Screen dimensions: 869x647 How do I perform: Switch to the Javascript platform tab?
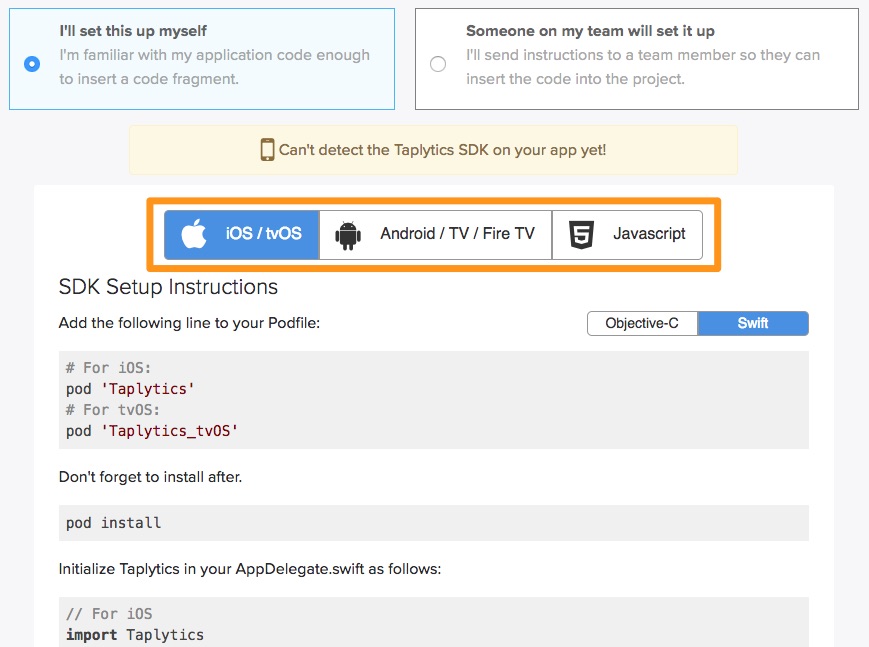point(627,235)
